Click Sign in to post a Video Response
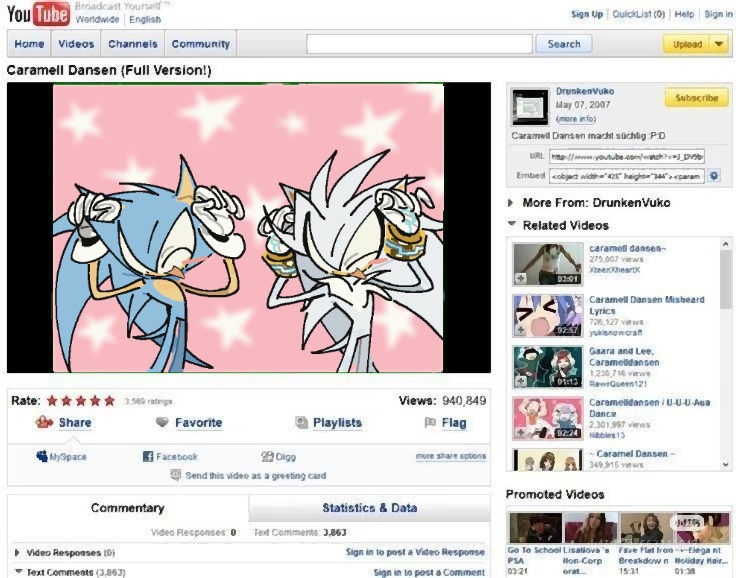 click(415, 552)
